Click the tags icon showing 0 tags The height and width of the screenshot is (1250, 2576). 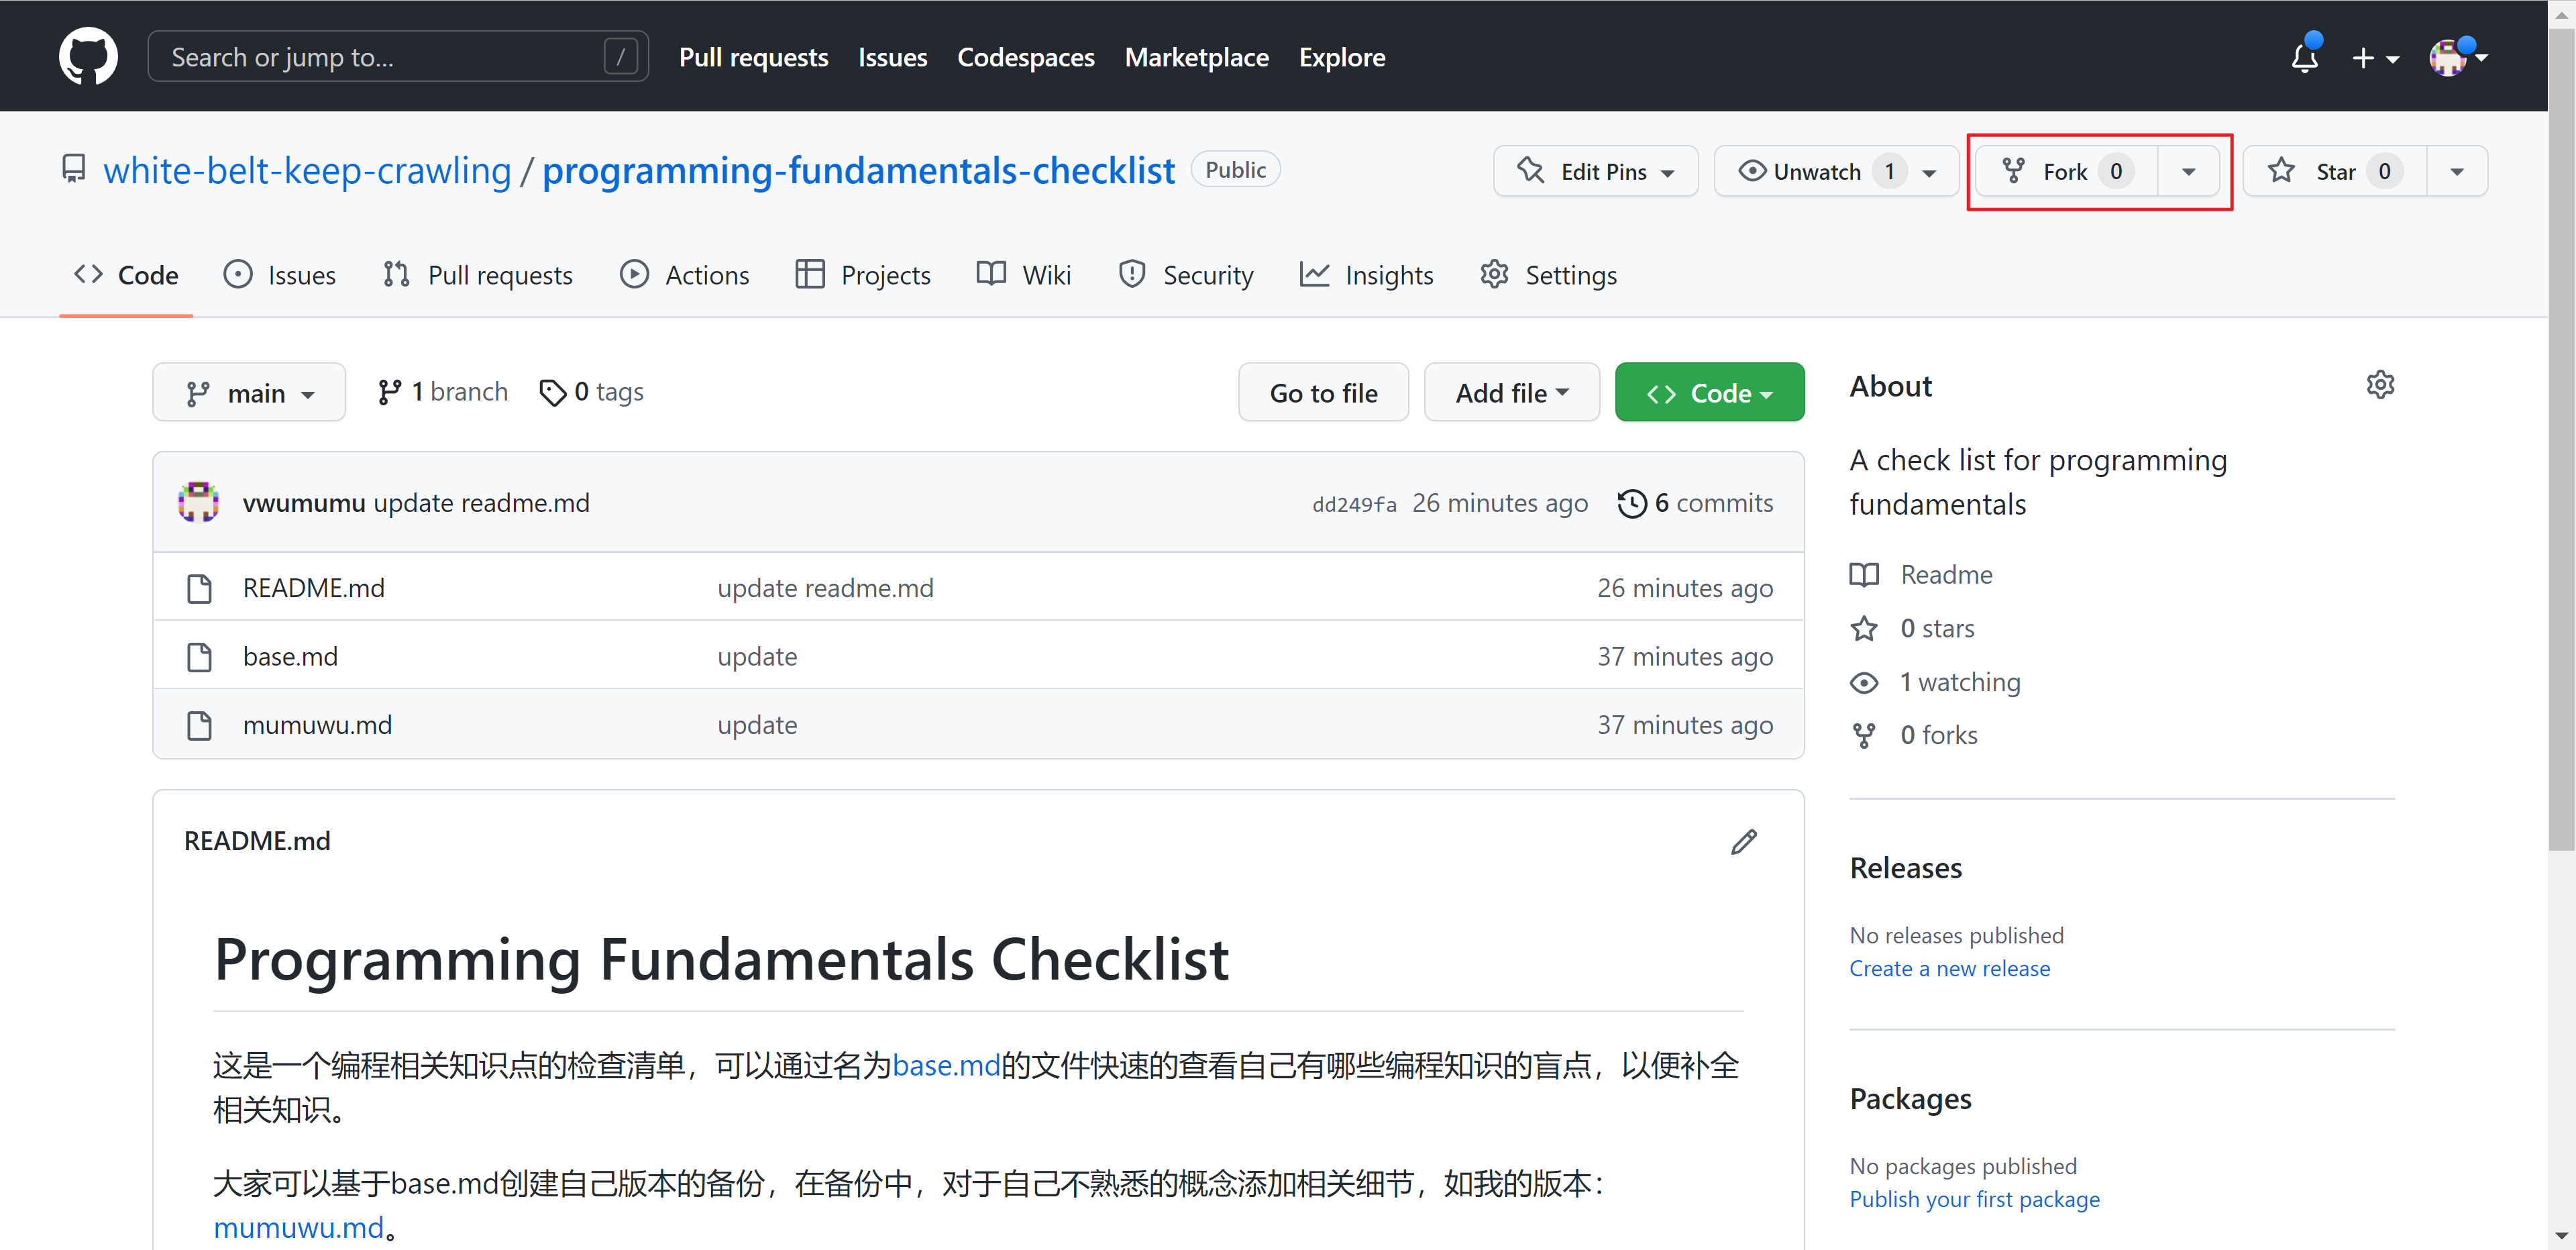click(552, 392)
